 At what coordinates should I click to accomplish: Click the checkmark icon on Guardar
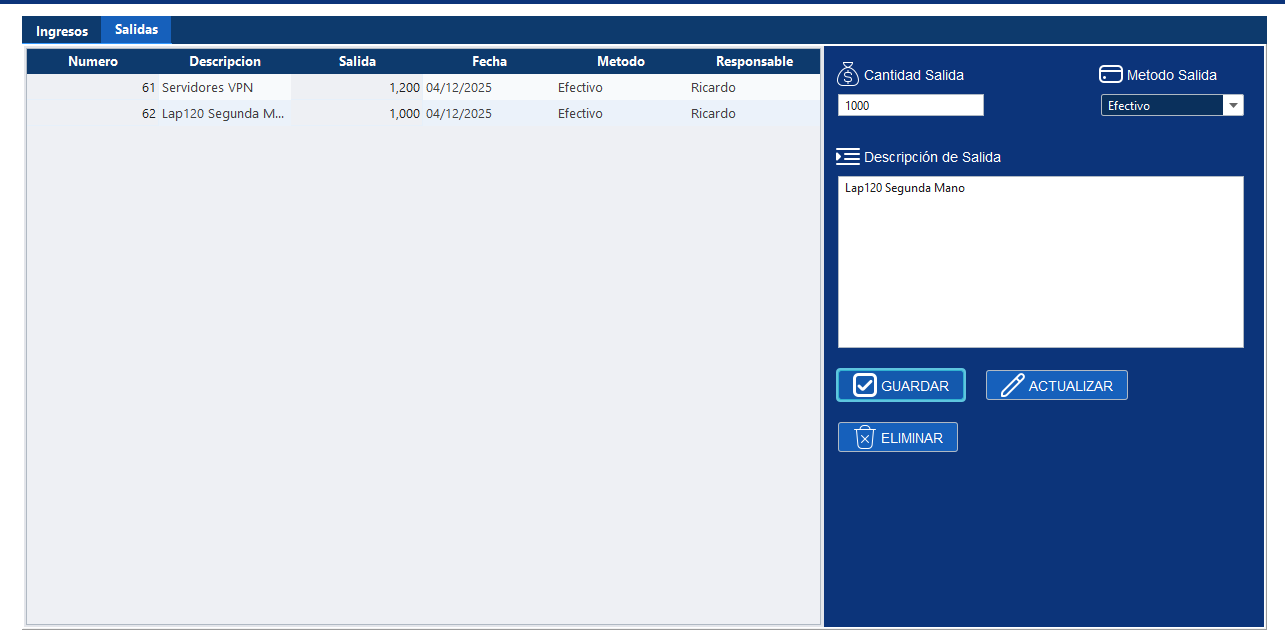coord(865,386)
